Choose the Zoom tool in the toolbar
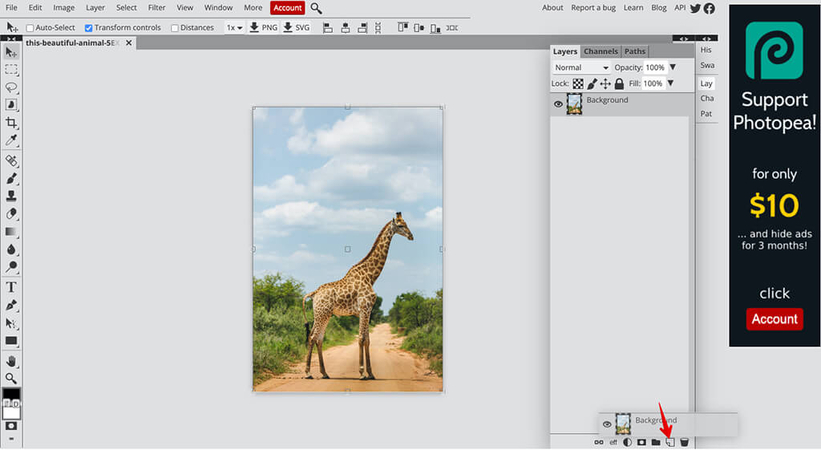The width and height of the screenshot is (821, 450). click(x=11, y=378)
